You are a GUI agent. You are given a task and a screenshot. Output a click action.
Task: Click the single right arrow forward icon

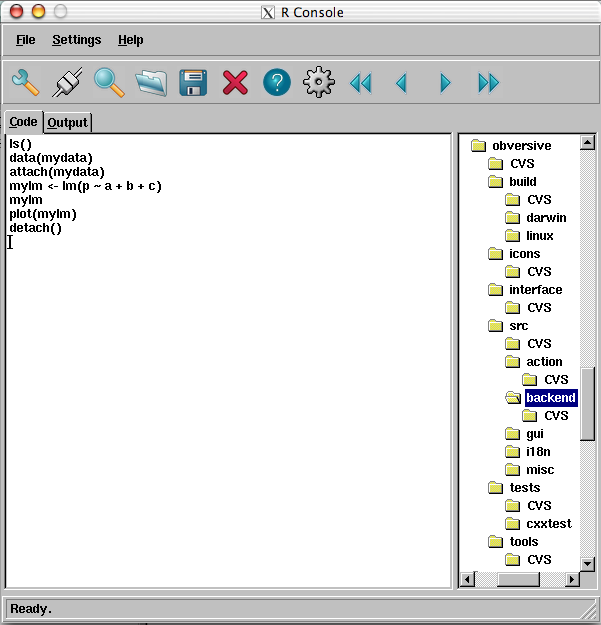tap(445, 83)
